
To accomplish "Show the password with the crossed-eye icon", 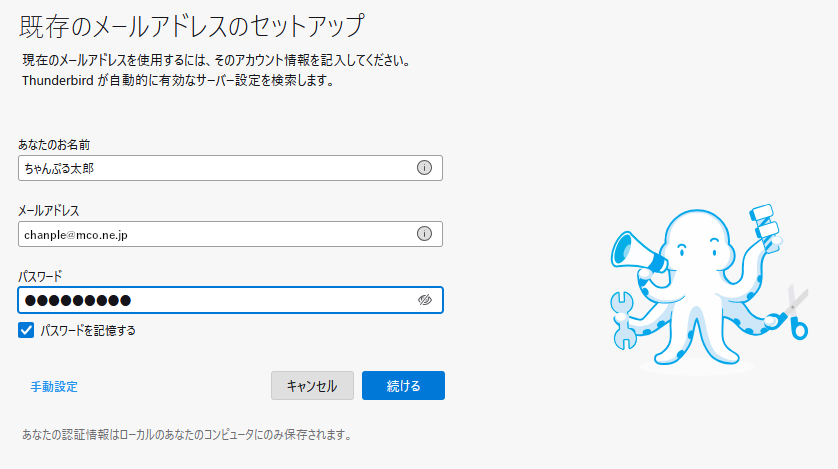I will (x=424, y=300).
